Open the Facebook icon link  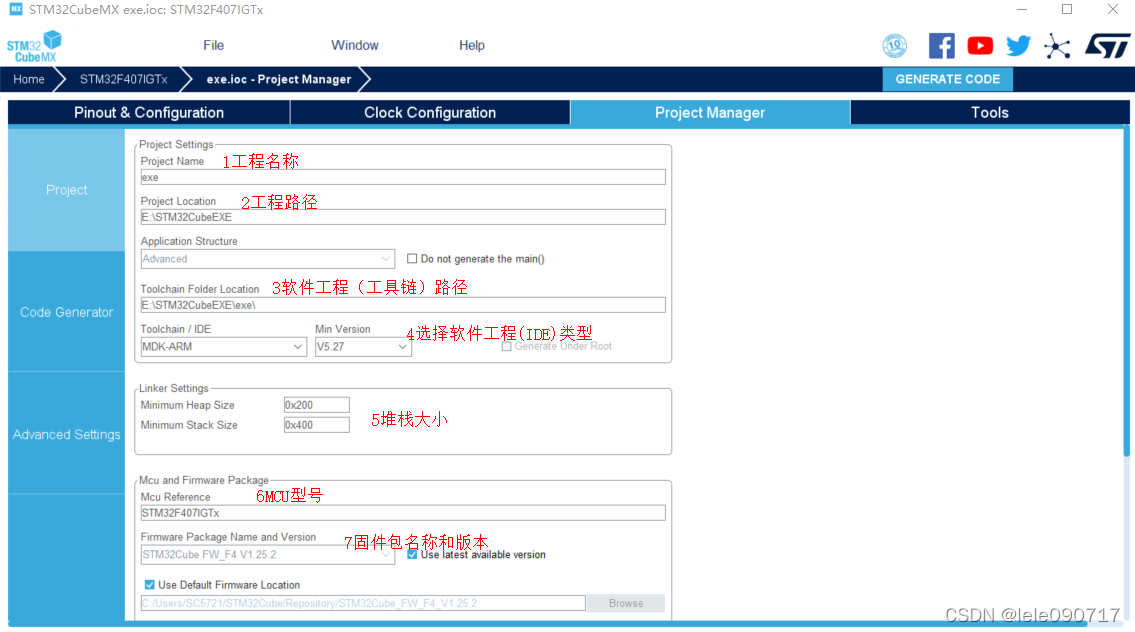941,46
